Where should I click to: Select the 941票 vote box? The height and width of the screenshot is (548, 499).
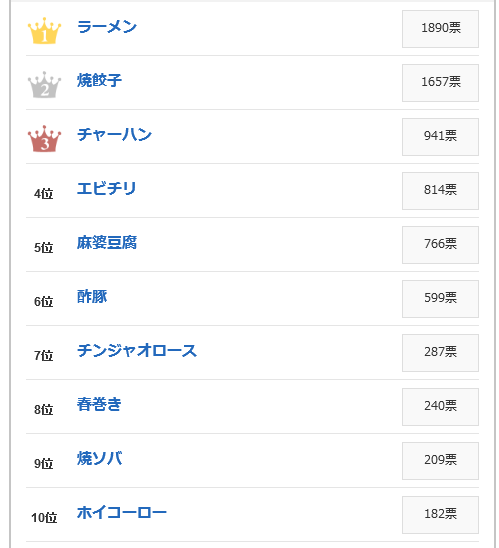(440, 137)
